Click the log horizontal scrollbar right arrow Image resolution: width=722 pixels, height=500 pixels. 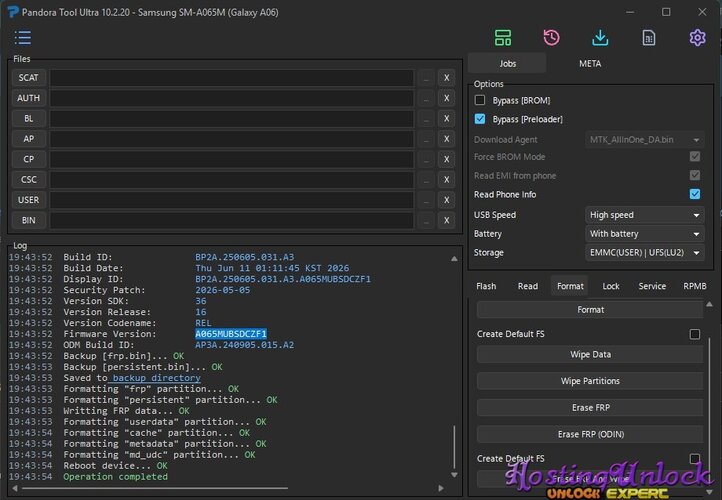point(441,488)
